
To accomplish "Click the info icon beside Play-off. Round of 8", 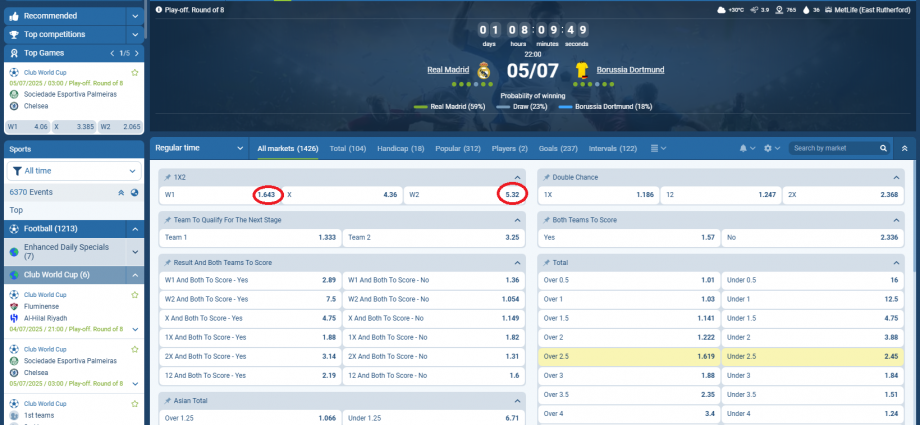I will coord(159,10).
